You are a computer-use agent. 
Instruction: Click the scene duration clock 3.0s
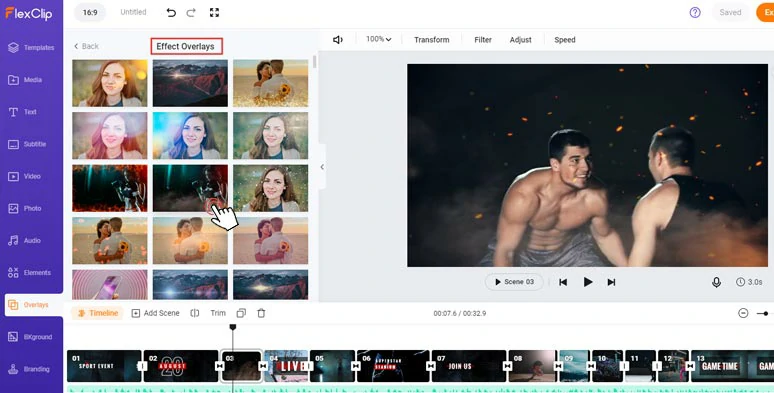pyautogui.click(x=749, y=282)
